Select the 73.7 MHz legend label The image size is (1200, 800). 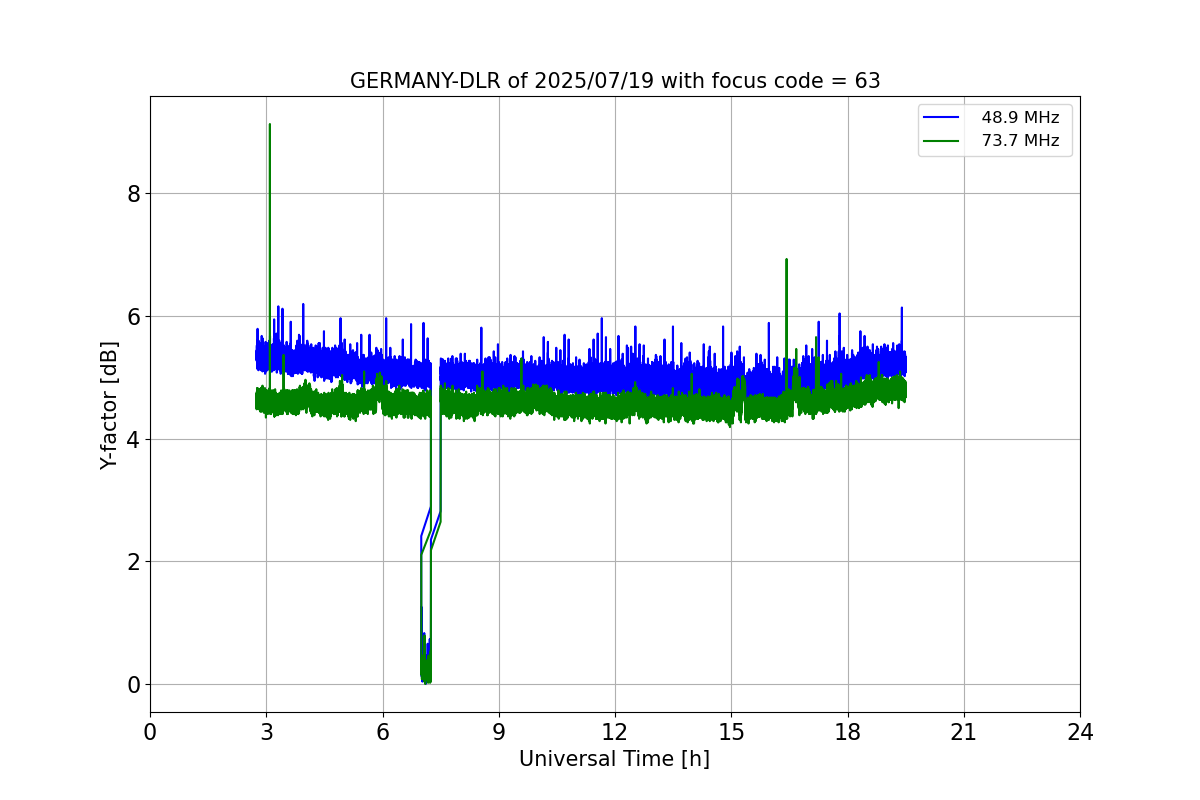[x=1020, y=141]
